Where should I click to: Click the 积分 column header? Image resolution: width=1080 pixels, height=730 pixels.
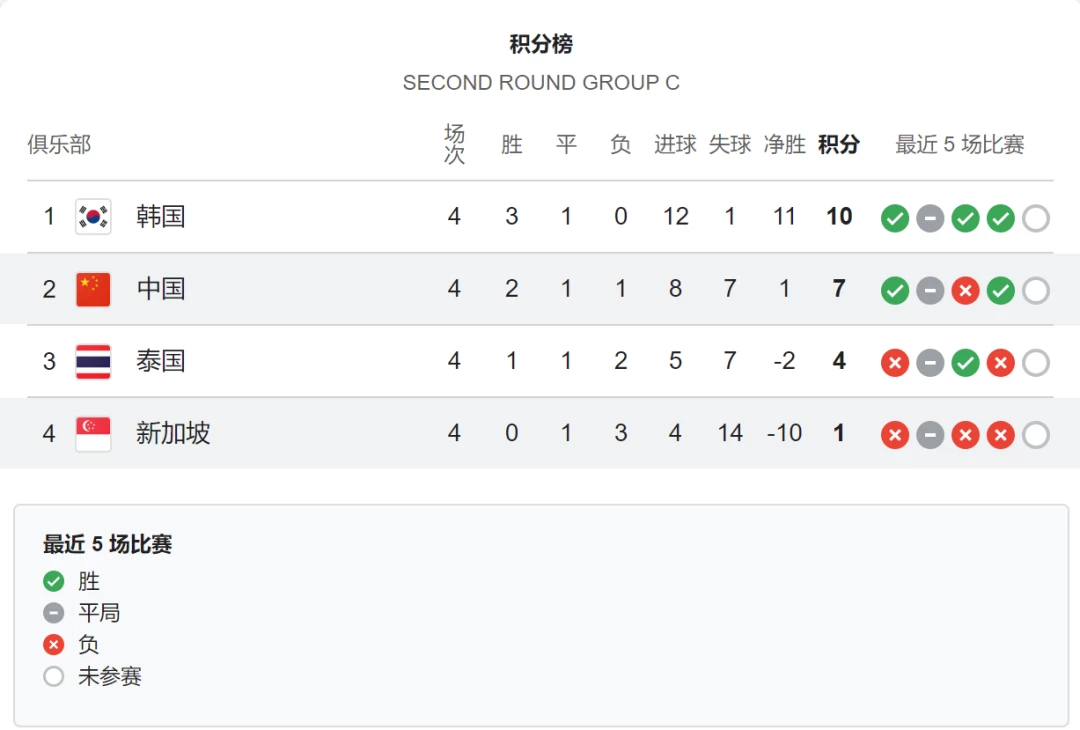point(839,145)
